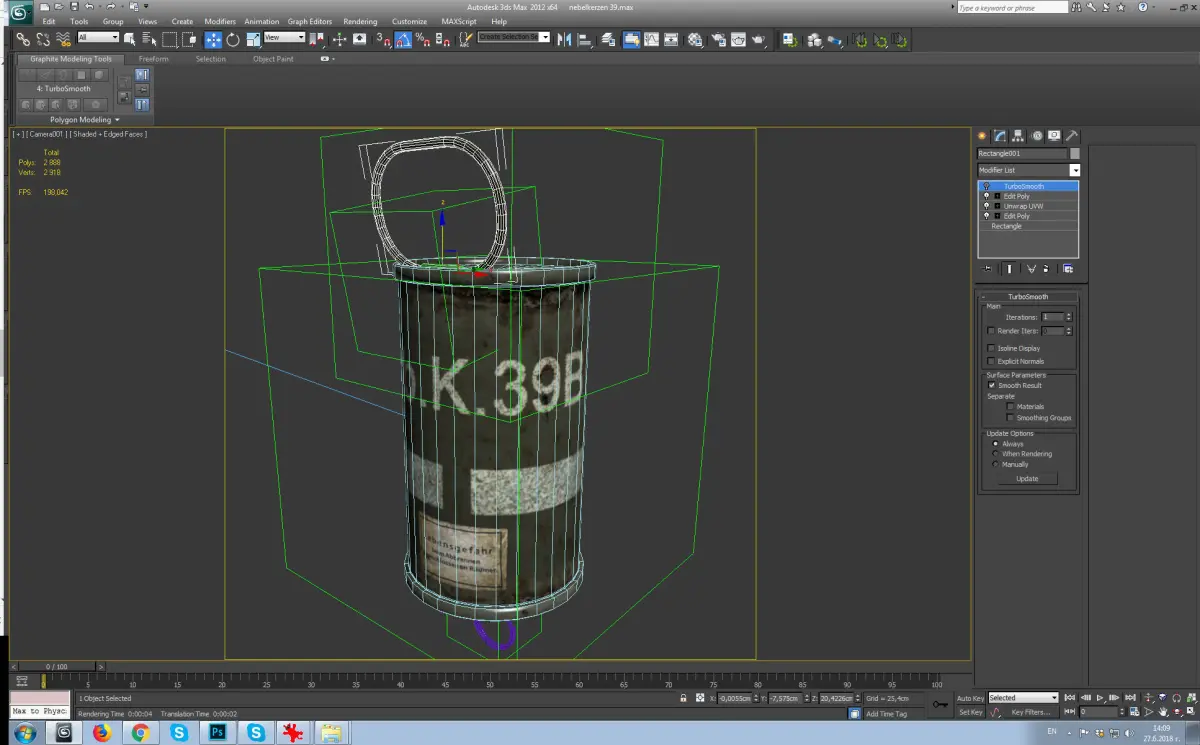The height and width of the screenshot is (745, 1200).
Task: Select the Move transform tool
Action: pyautogui.click(x=213, y=40)
